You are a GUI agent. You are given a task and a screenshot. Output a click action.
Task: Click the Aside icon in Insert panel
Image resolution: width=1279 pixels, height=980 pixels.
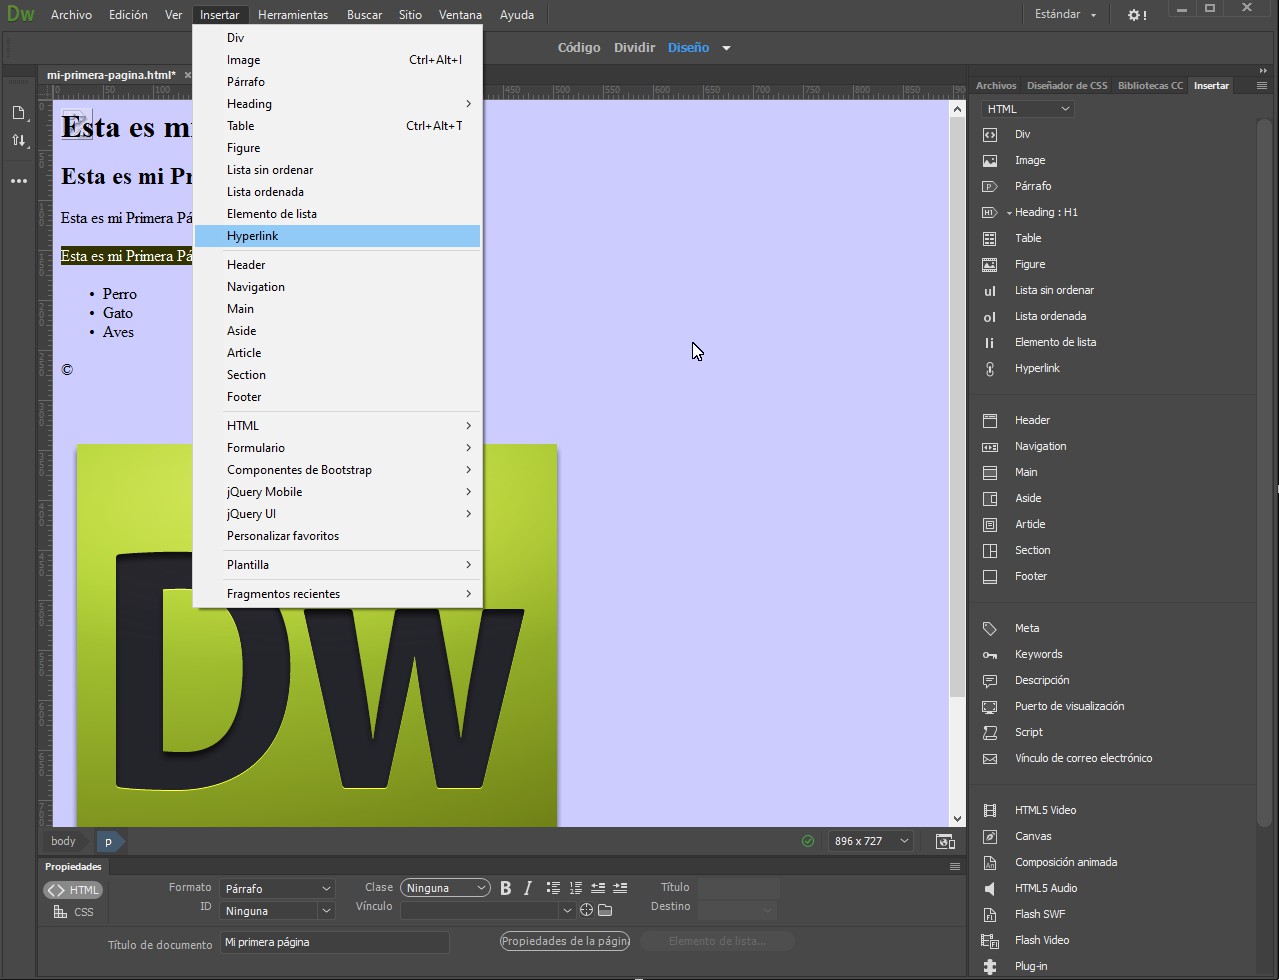pos(990,498)
